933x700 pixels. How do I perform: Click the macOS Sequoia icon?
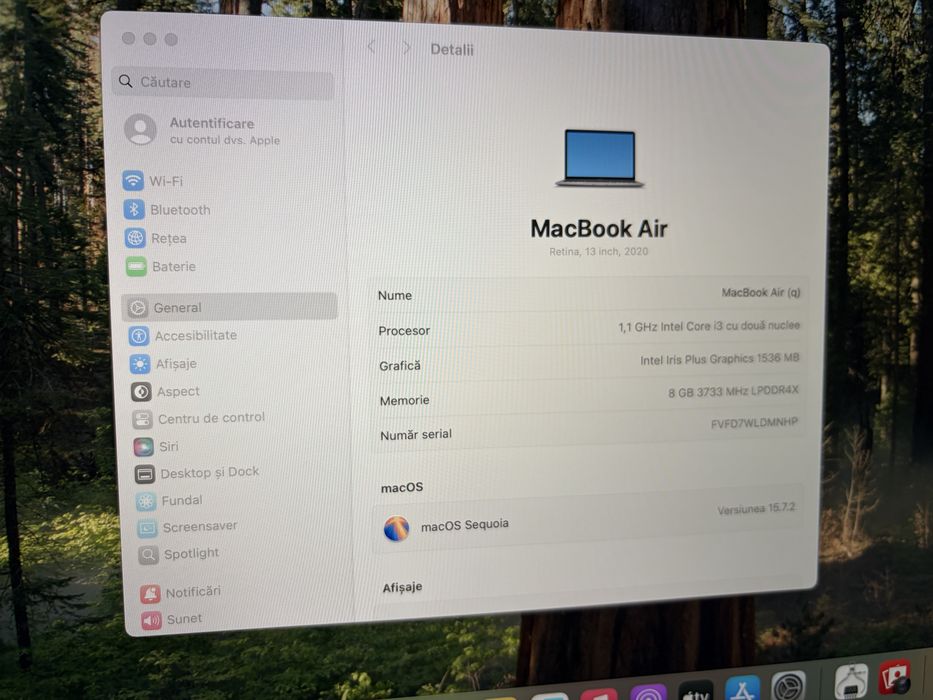click(x=396, y=529)
